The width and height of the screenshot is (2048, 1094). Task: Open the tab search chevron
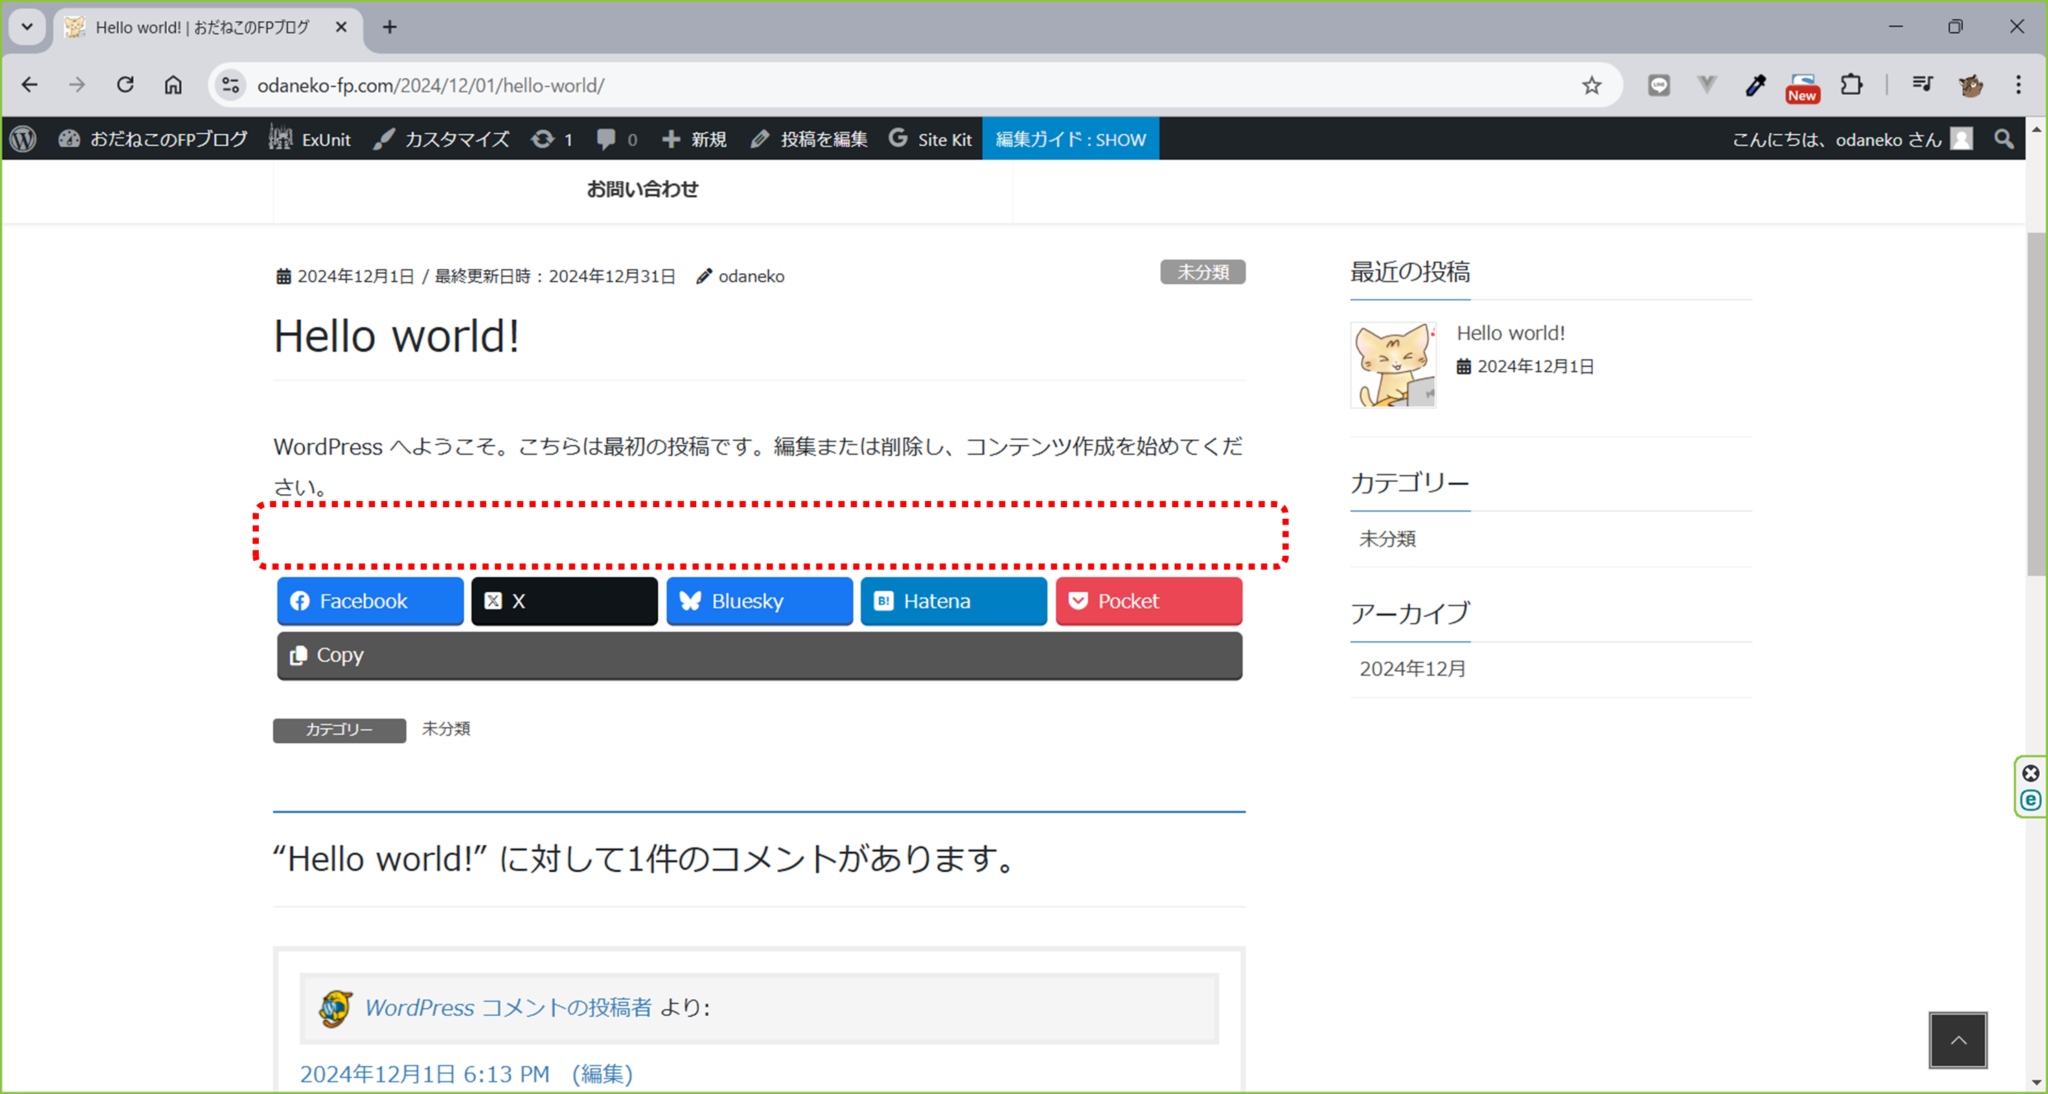(x=26, y=27)
